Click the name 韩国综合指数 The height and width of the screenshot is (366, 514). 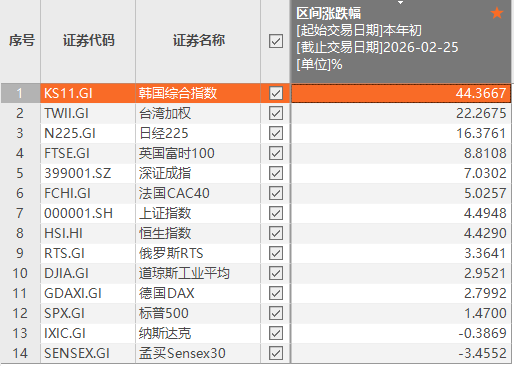point(178,93)
